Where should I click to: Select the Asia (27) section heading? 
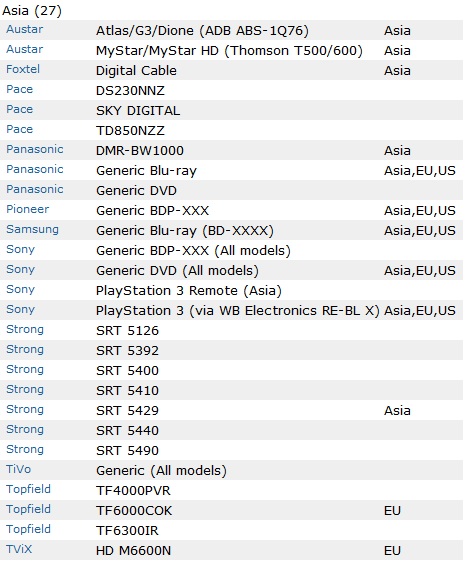pos(32,11)
